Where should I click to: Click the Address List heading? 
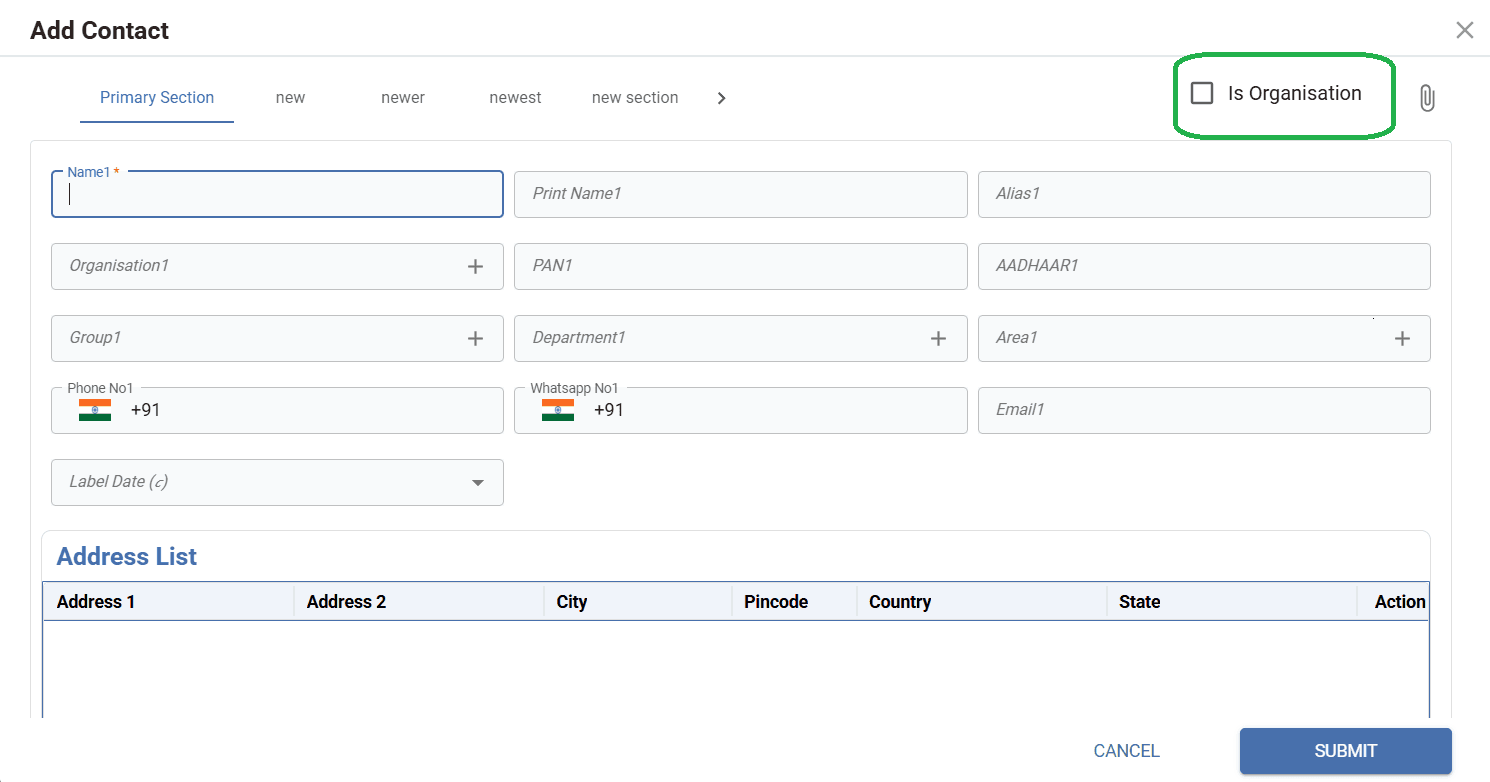(x=127, y=557)
